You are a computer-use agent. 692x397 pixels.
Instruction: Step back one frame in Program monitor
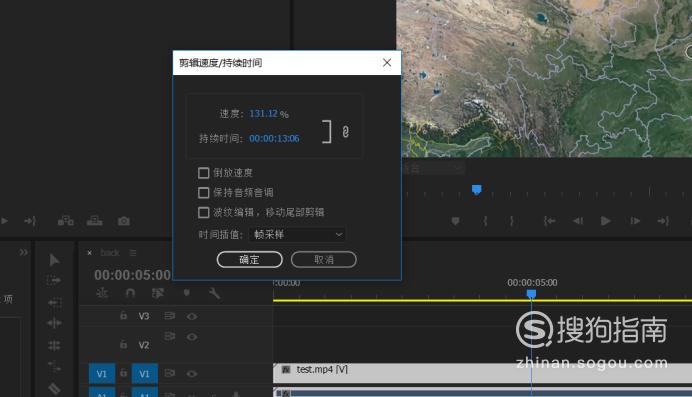[x=578, y=221]
